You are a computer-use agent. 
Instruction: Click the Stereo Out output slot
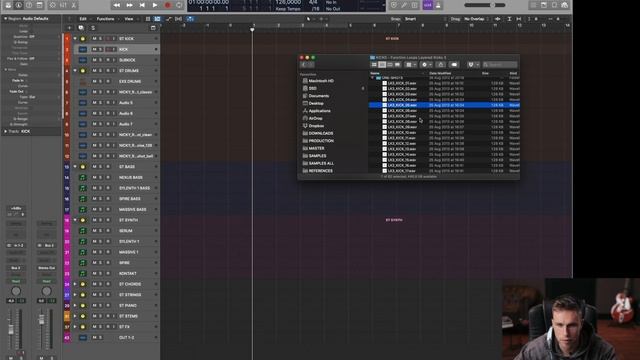[47, 268]
